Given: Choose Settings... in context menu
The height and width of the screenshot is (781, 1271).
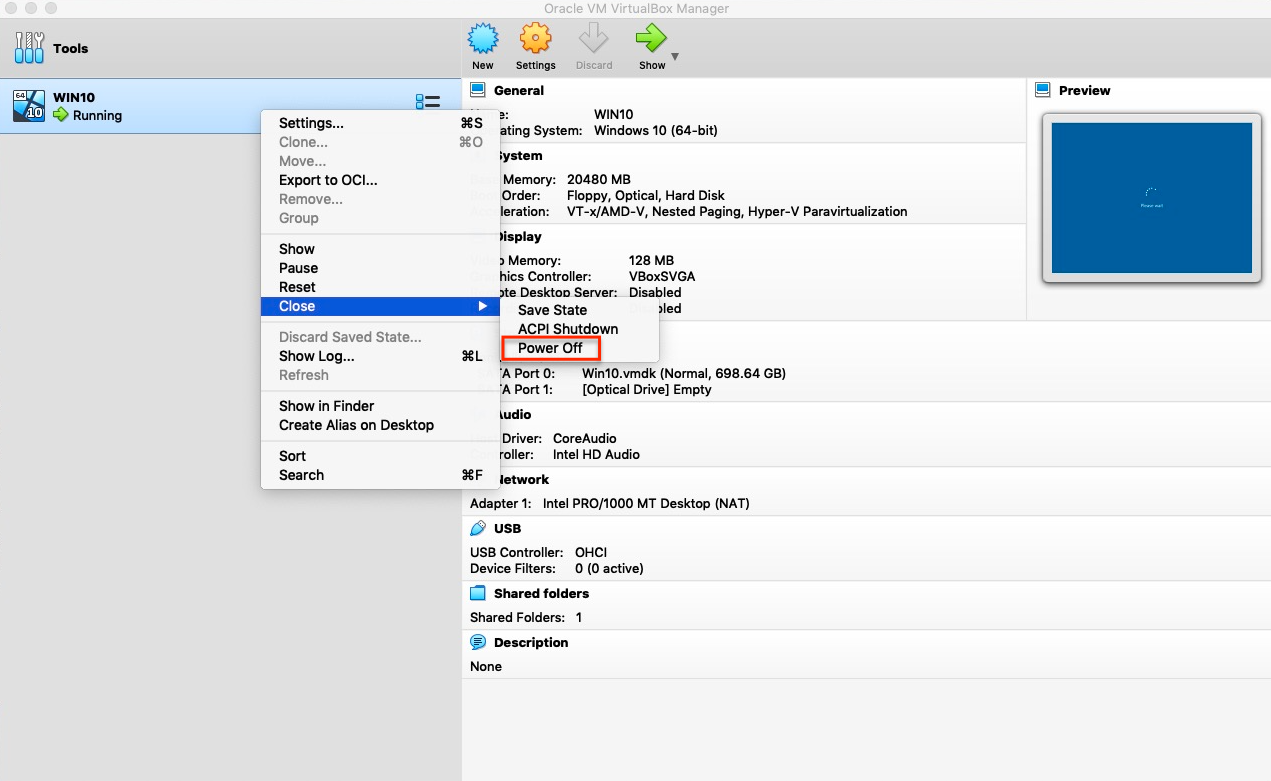Looking at the screenshot, I should [380, 123].
